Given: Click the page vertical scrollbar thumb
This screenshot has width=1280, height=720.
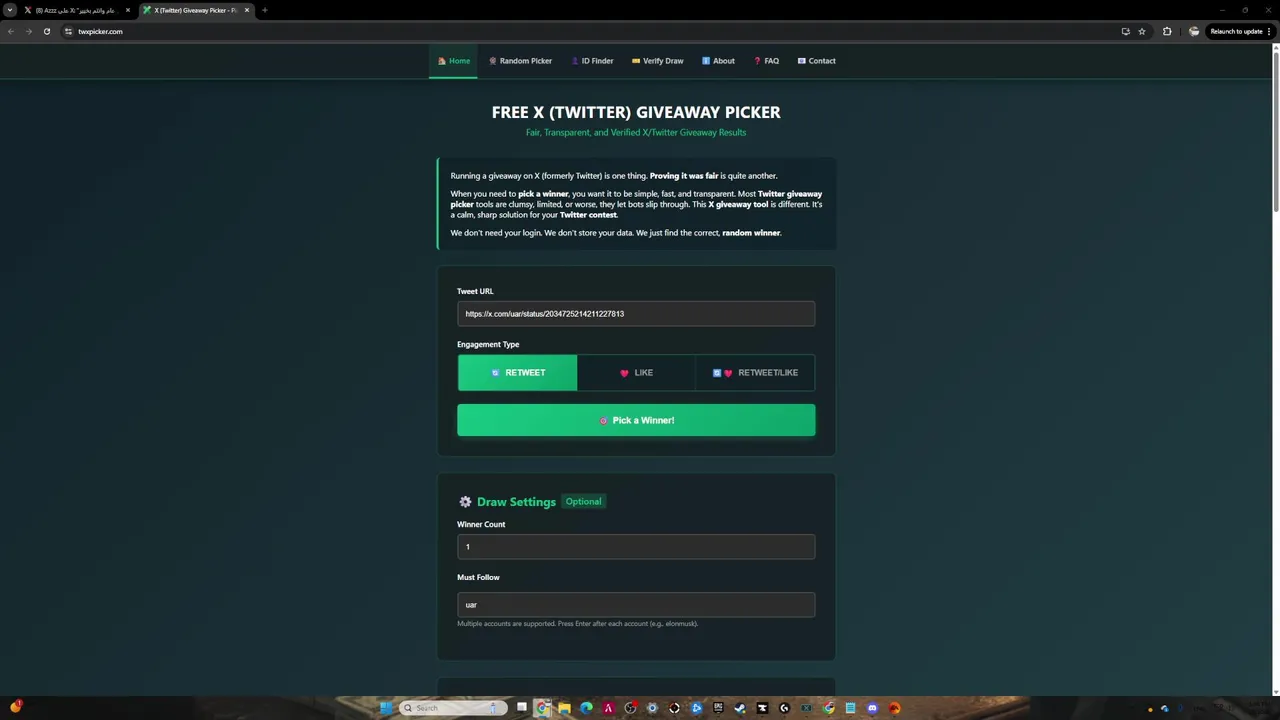Looking at the screenshot, I should [x=1275, y=130].
